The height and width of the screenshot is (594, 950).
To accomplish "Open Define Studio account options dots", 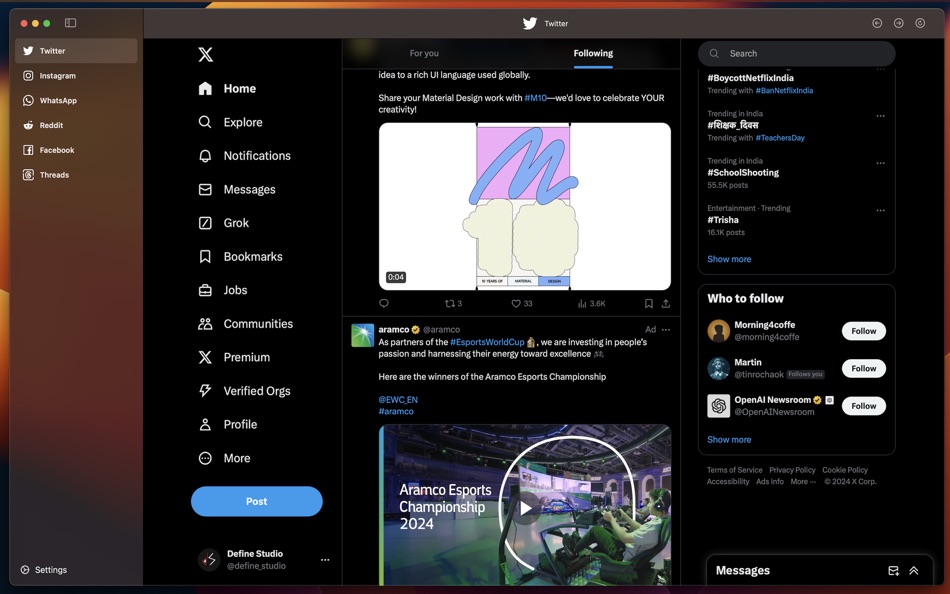I will pos(325,560).
